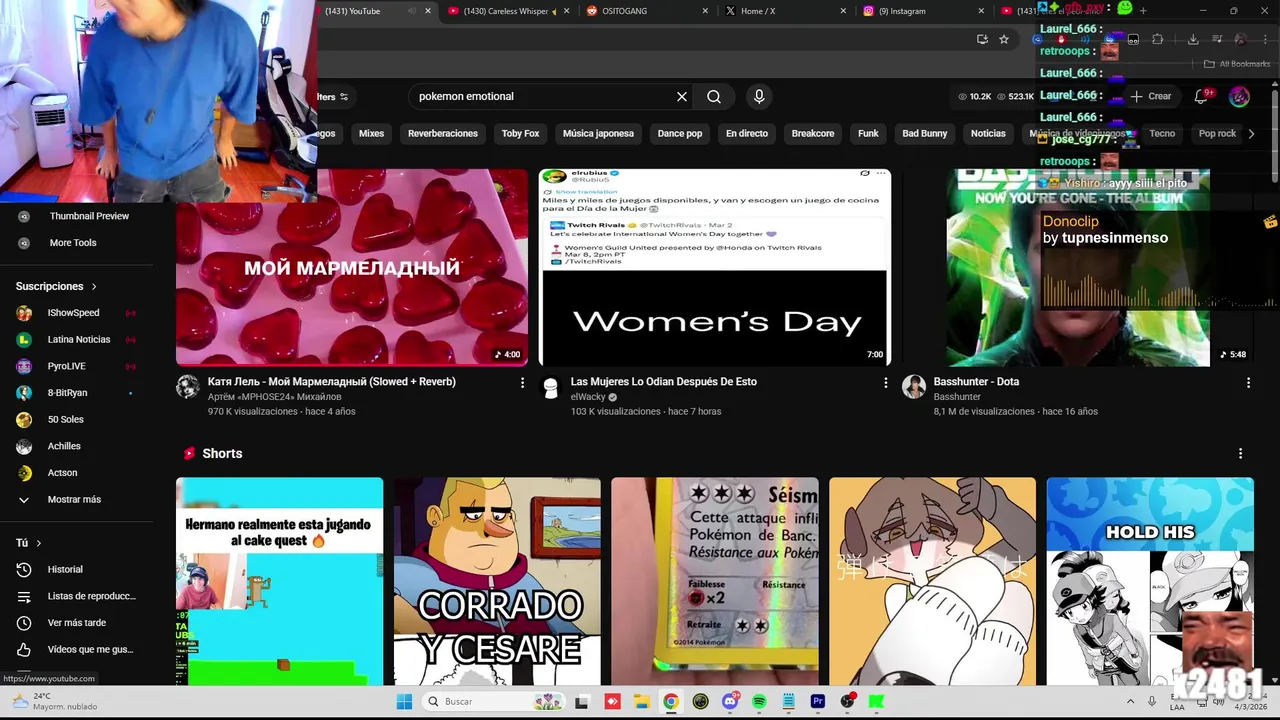Select the Toby Fox chip
The height and width of the screenshot is (720, 1280).
click(x=520, y=133)
